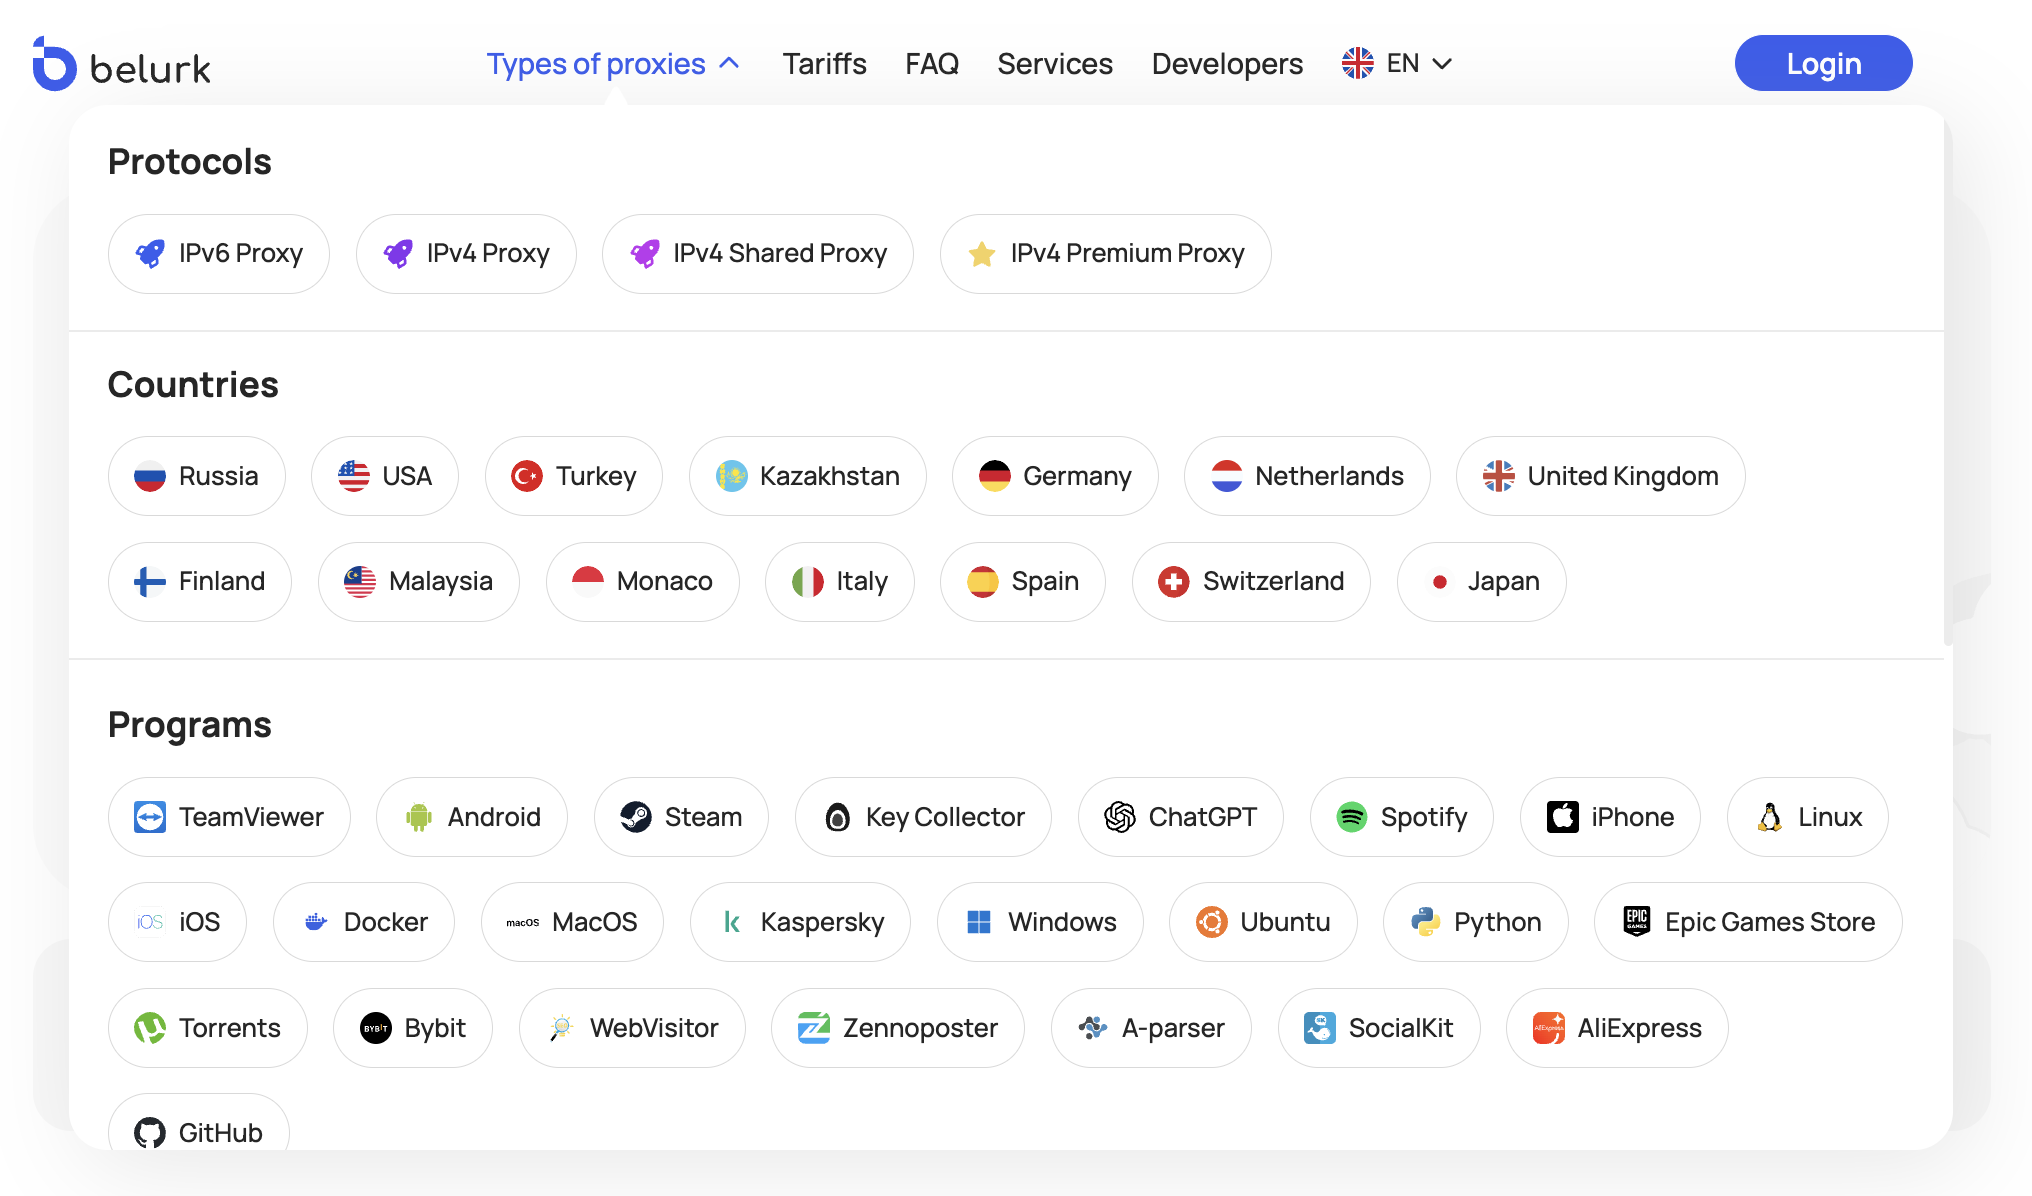The height and width of the screenshot is (1196, 2032).
Task: Collapse the Types of proxies menu
Action: tap(613, 64)
